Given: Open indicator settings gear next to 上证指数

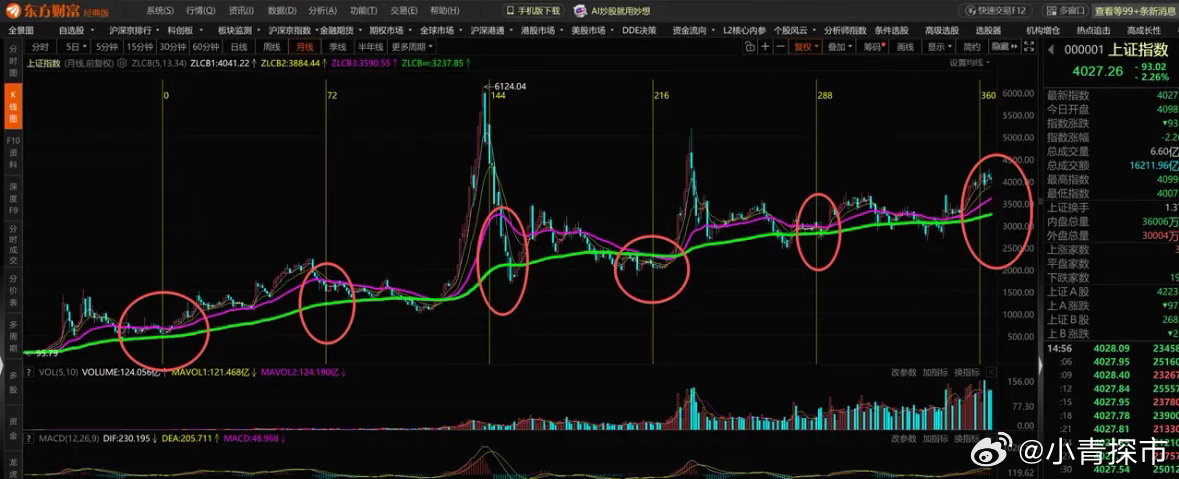Looking at the screenshot, I should (x=121, y=64).
